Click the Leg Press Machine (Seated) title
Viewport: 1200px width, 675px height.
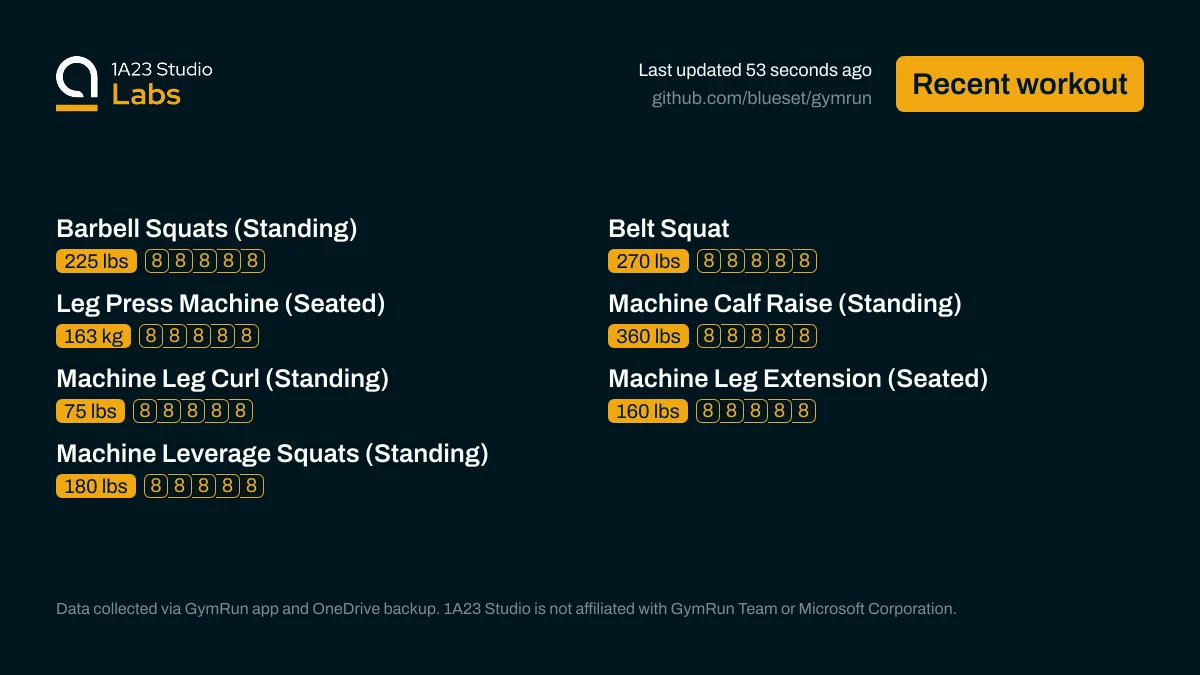tap(220, 303)
